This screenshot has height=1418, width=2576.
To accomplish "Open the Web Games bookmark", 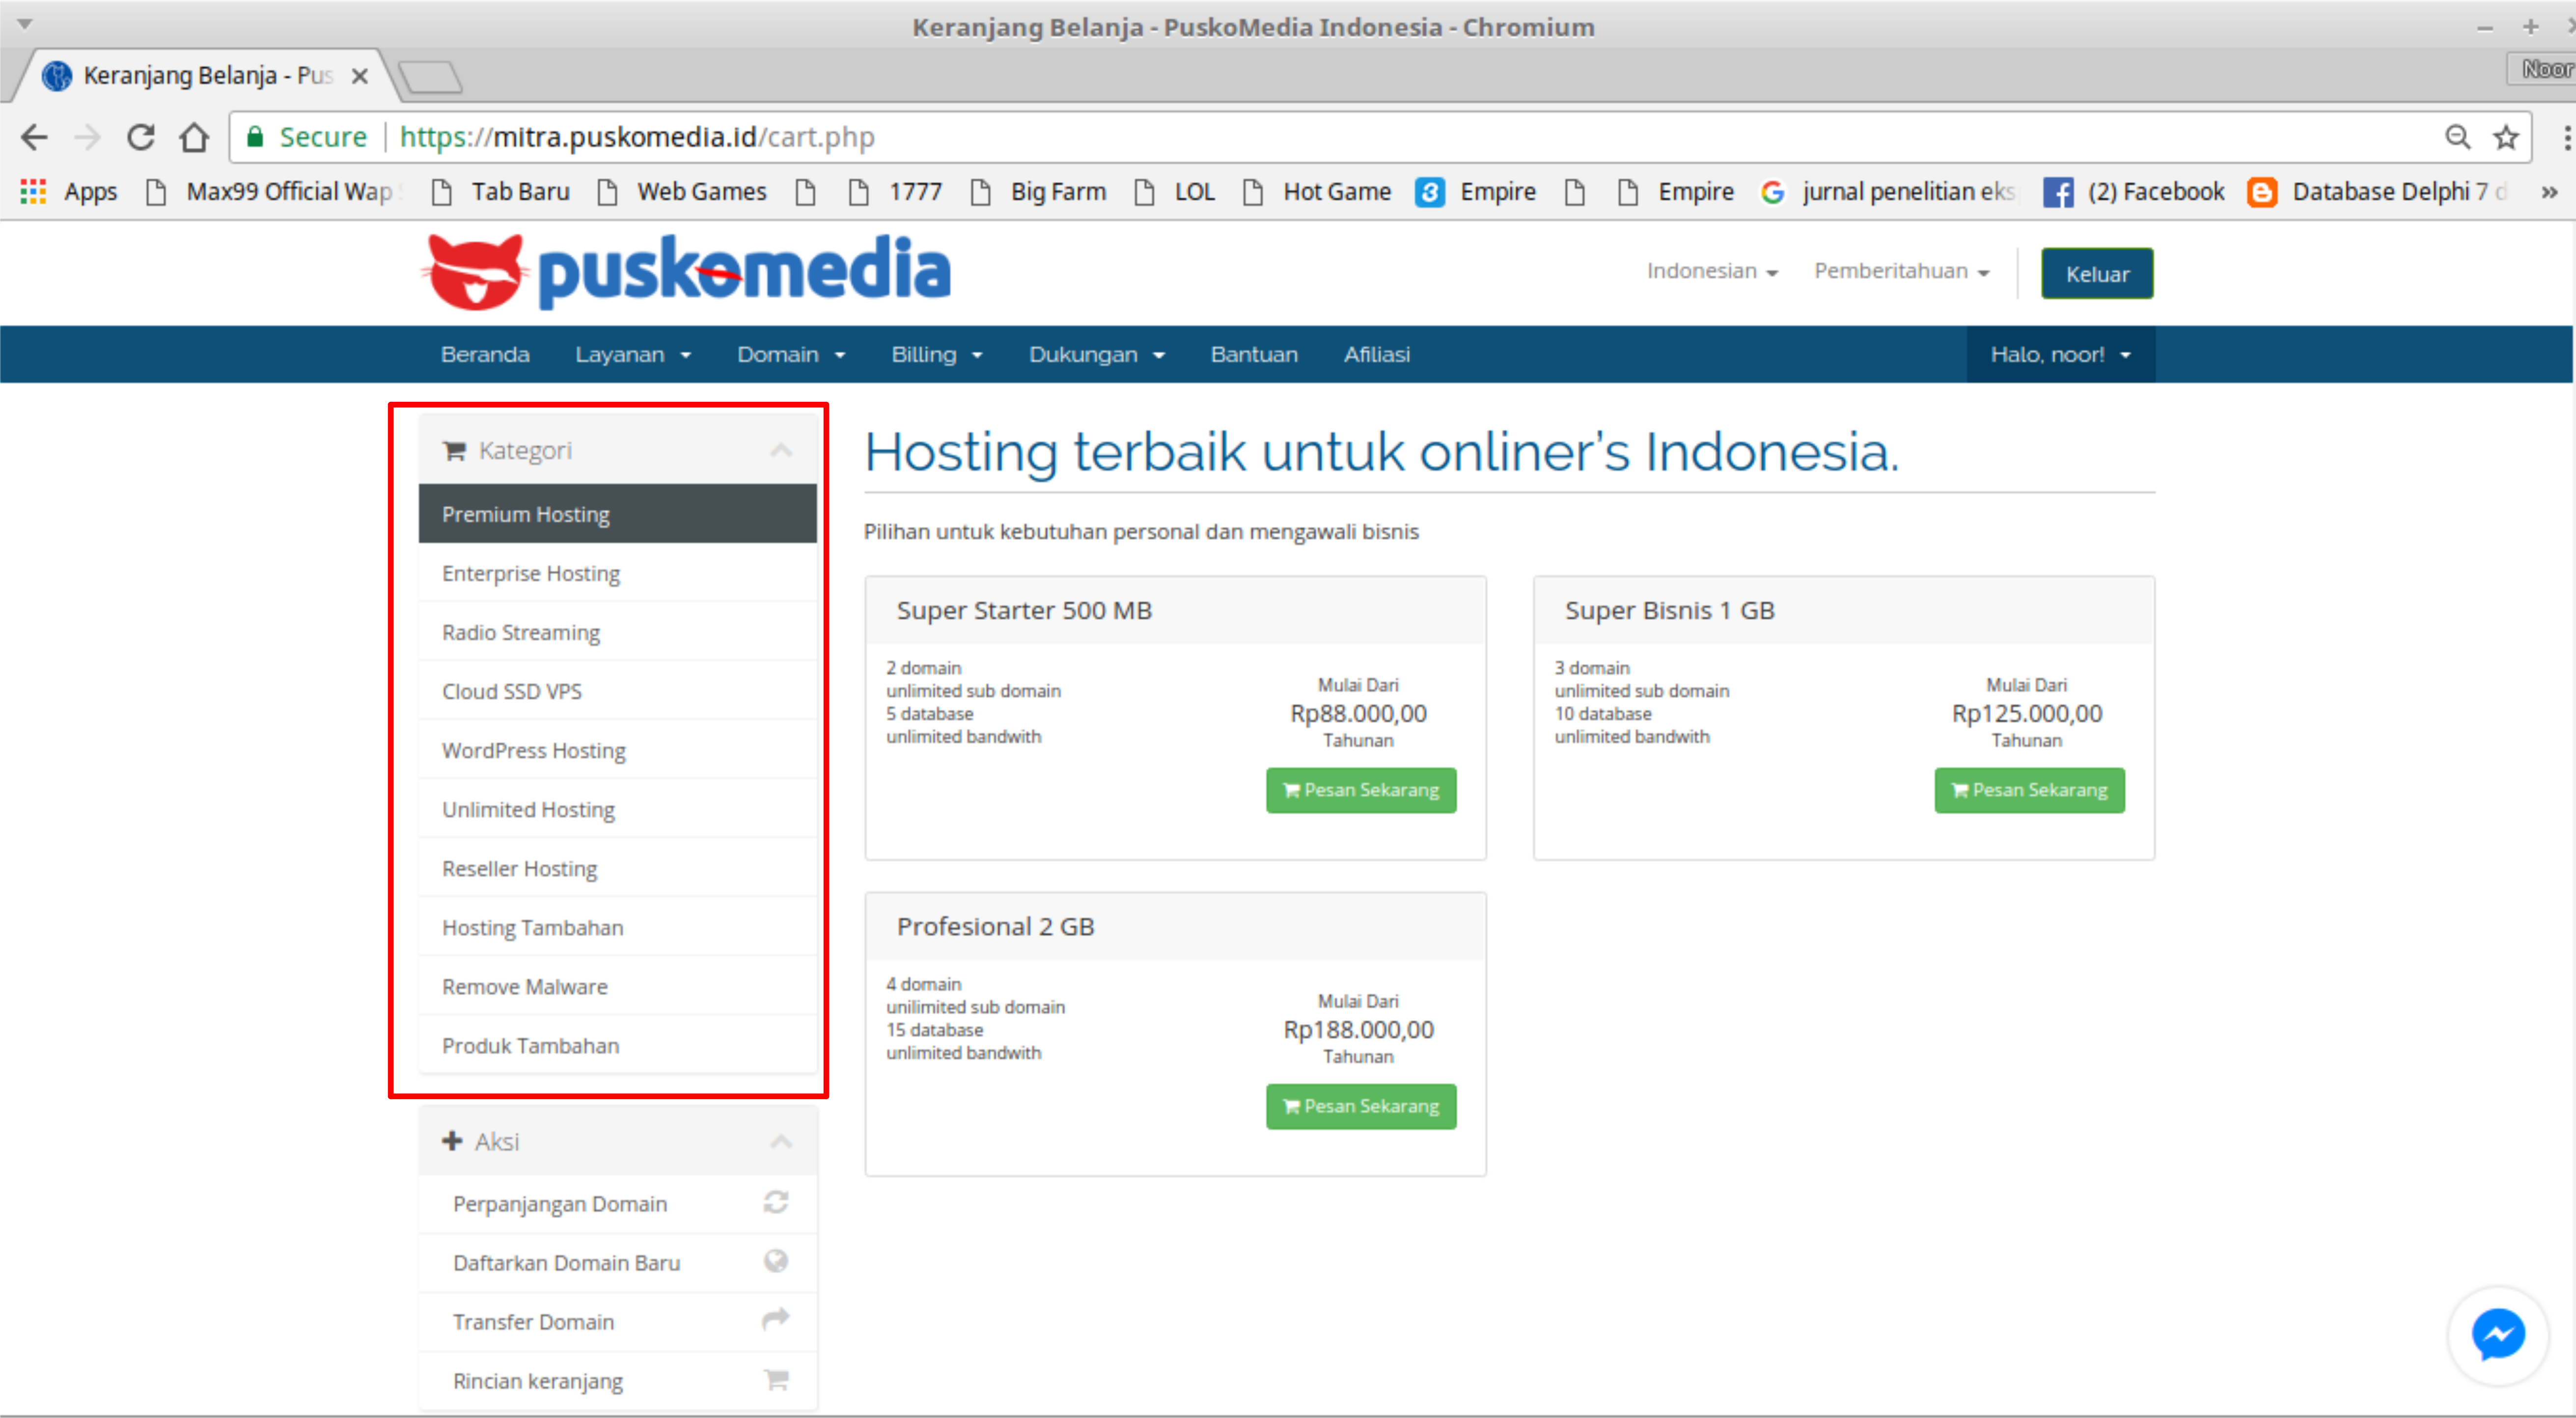I will pos(682,191).
